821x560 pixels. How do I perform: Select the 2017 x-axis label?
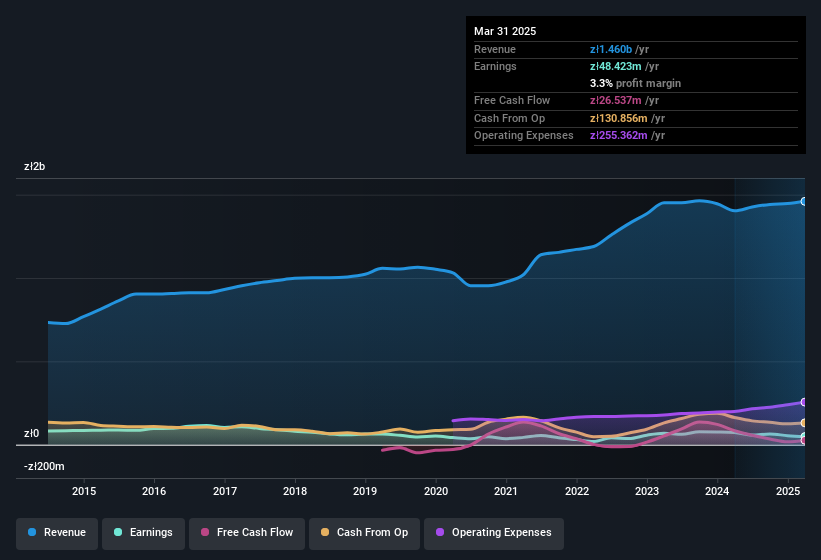tap(225, 491)
